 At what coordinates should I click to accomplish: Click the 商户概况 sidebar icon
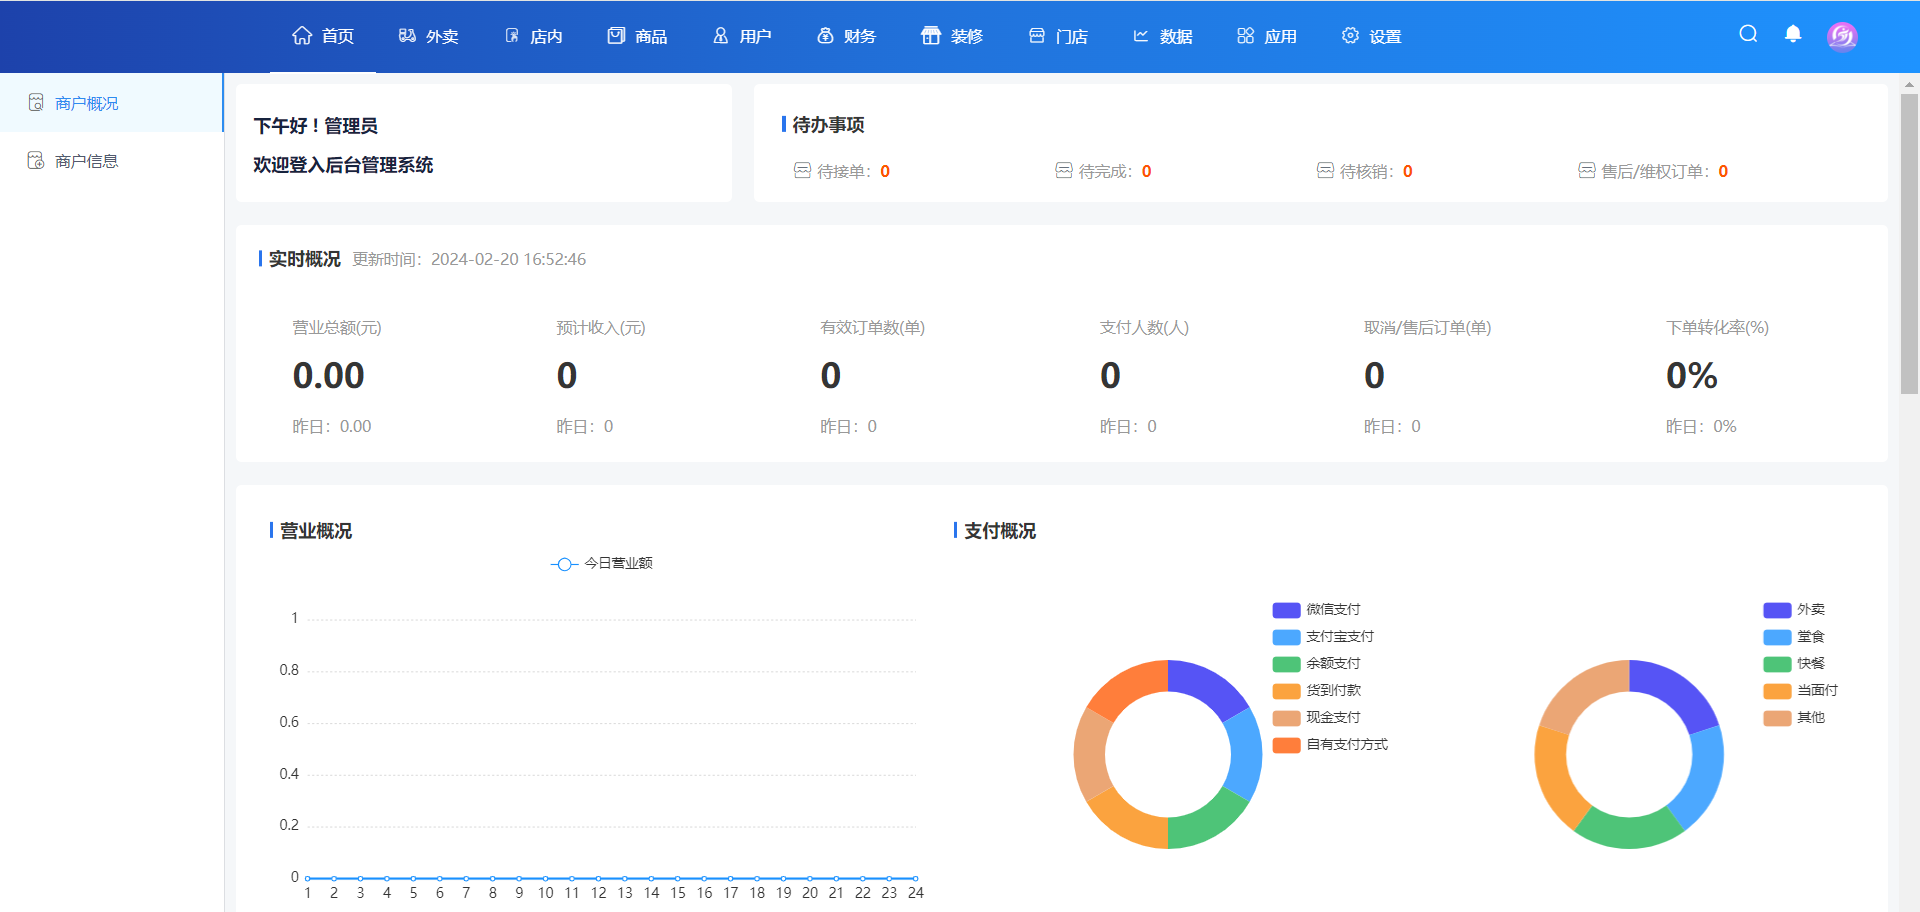click(x=36, y=102)
